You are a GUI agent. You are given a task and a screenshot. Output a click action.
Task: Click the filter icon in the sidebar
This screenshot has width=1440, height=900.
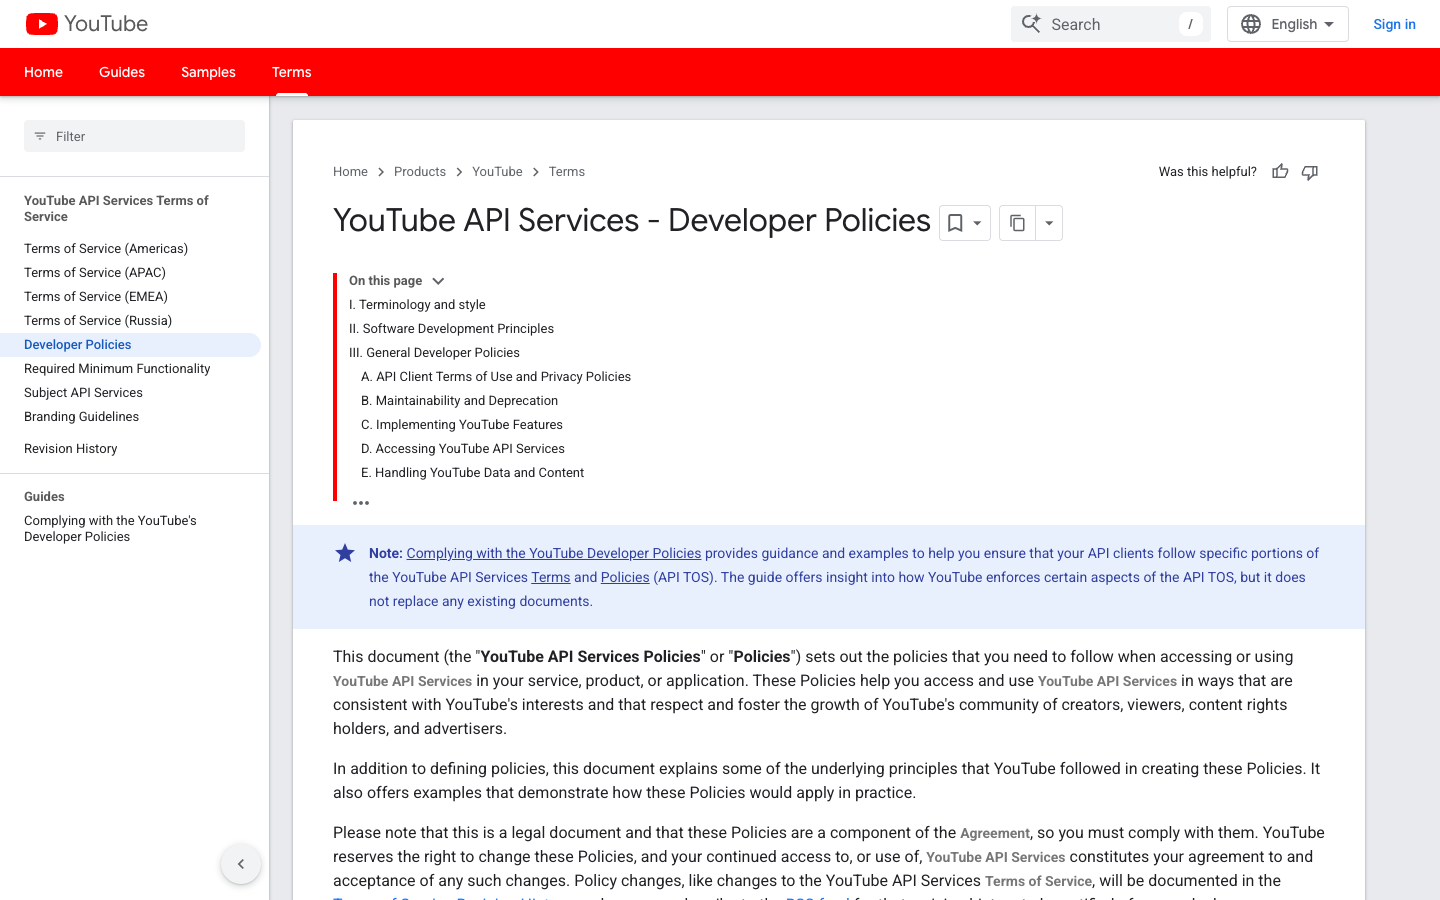pyautogui.click(x=40, y=136)
